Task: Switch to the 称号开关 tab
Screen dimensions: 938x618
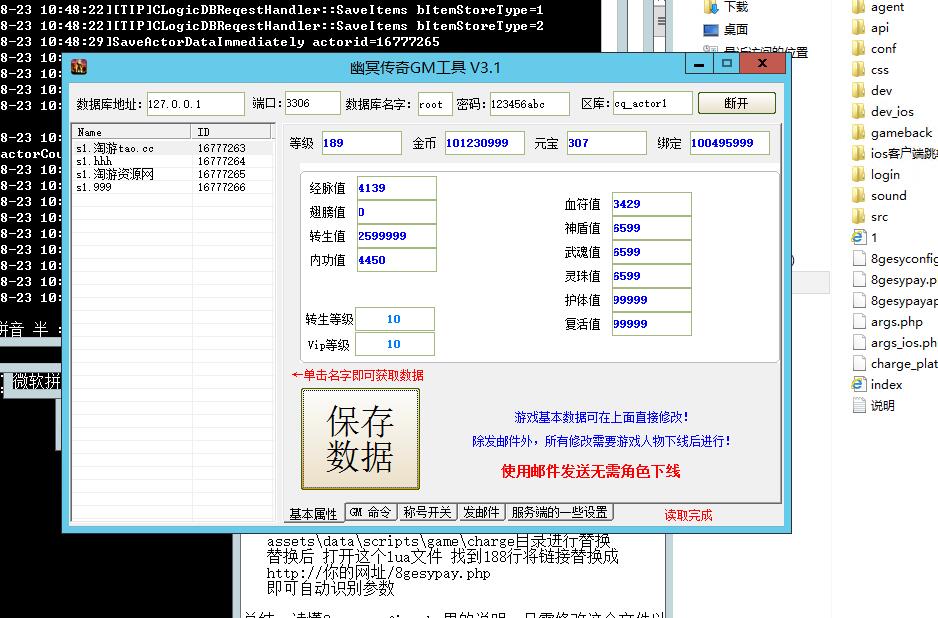Action: [x=427, y=512]
